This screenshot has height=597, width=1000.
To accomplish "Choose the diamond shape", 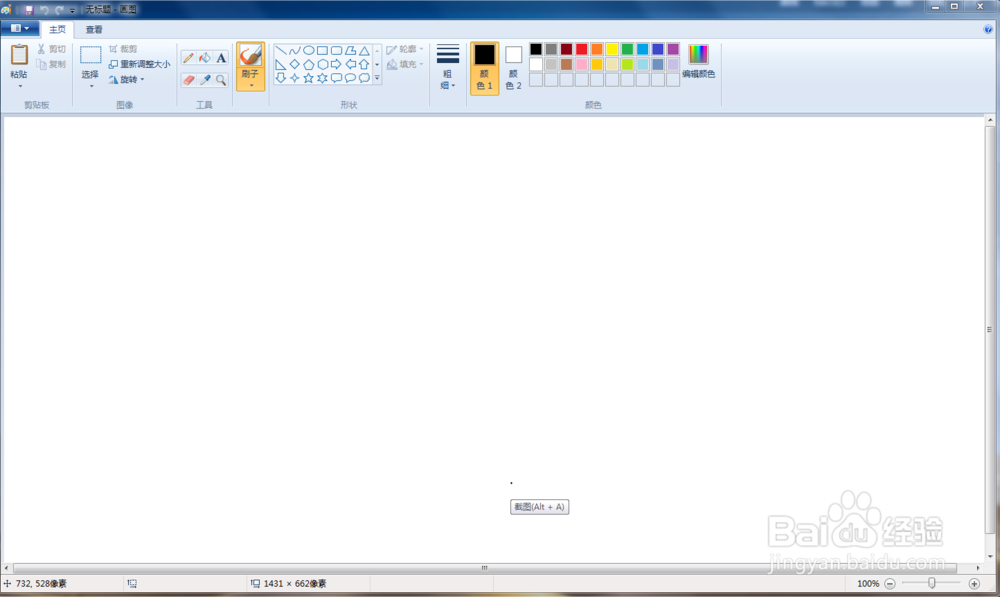I will pyautogui.click(x=295, y=64).
